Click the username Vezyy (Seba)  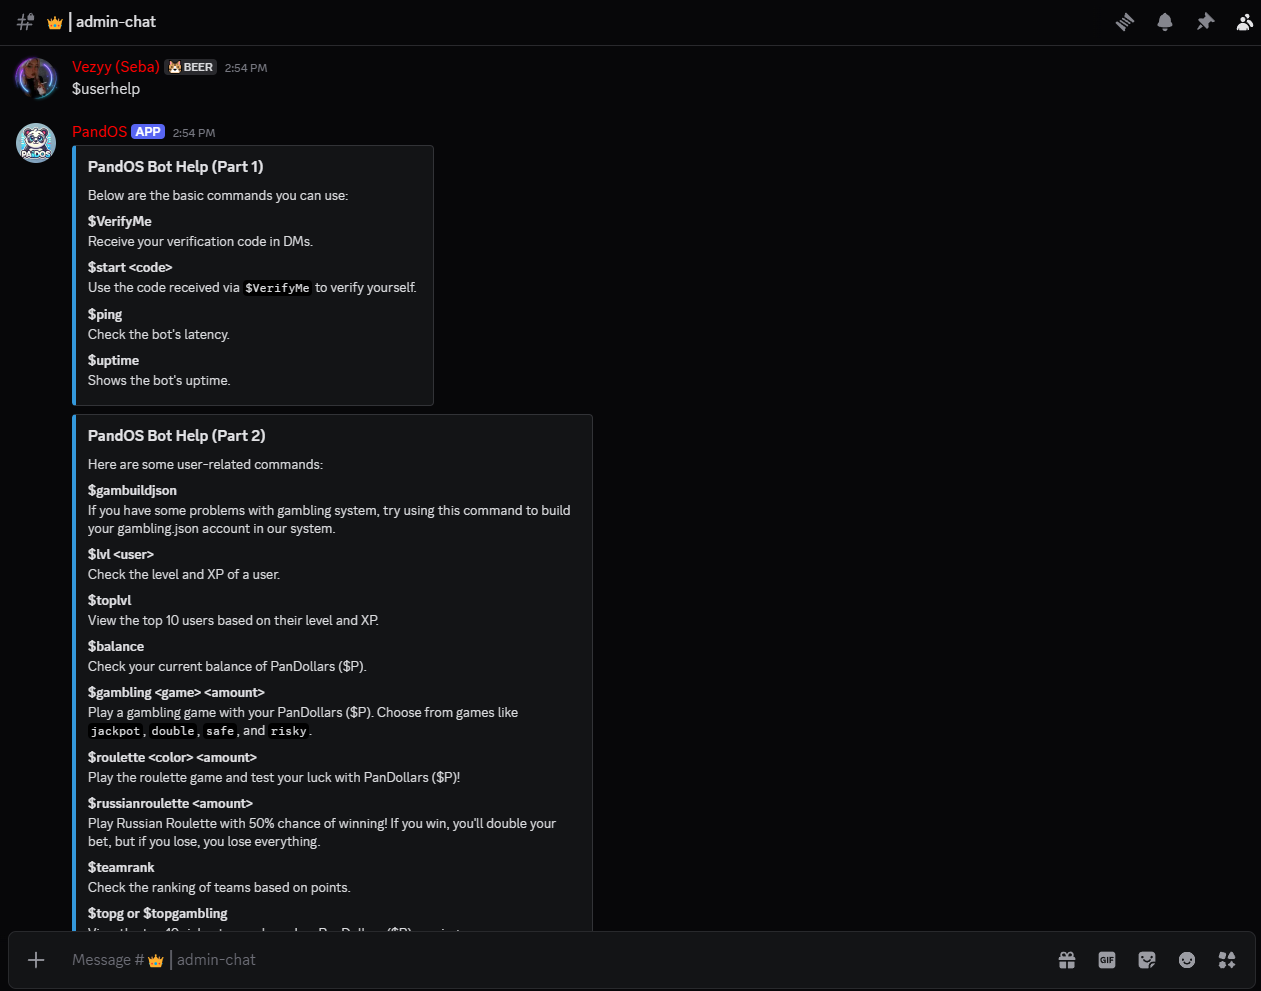[x=116, y=67]
